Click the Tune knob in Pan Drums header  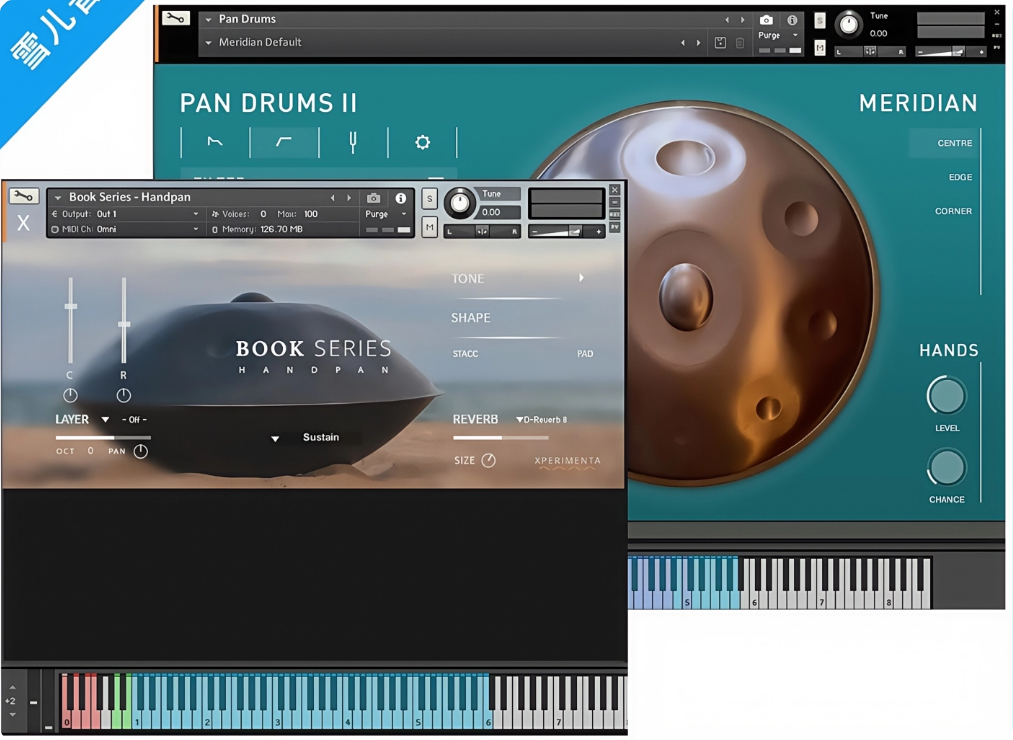tap(848, 25)
